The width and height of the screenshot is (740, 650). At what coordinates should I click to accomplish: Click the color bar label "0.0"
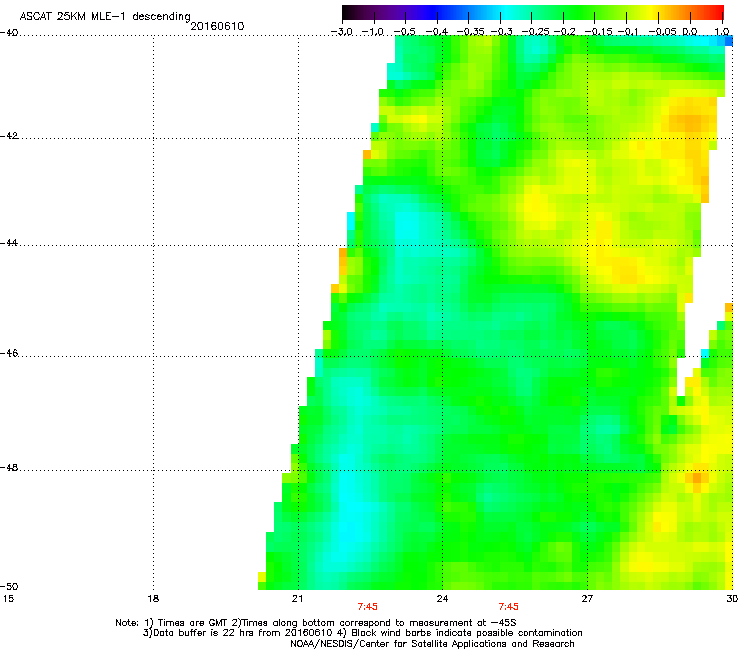pyautogui.click(x=690, y=32)
